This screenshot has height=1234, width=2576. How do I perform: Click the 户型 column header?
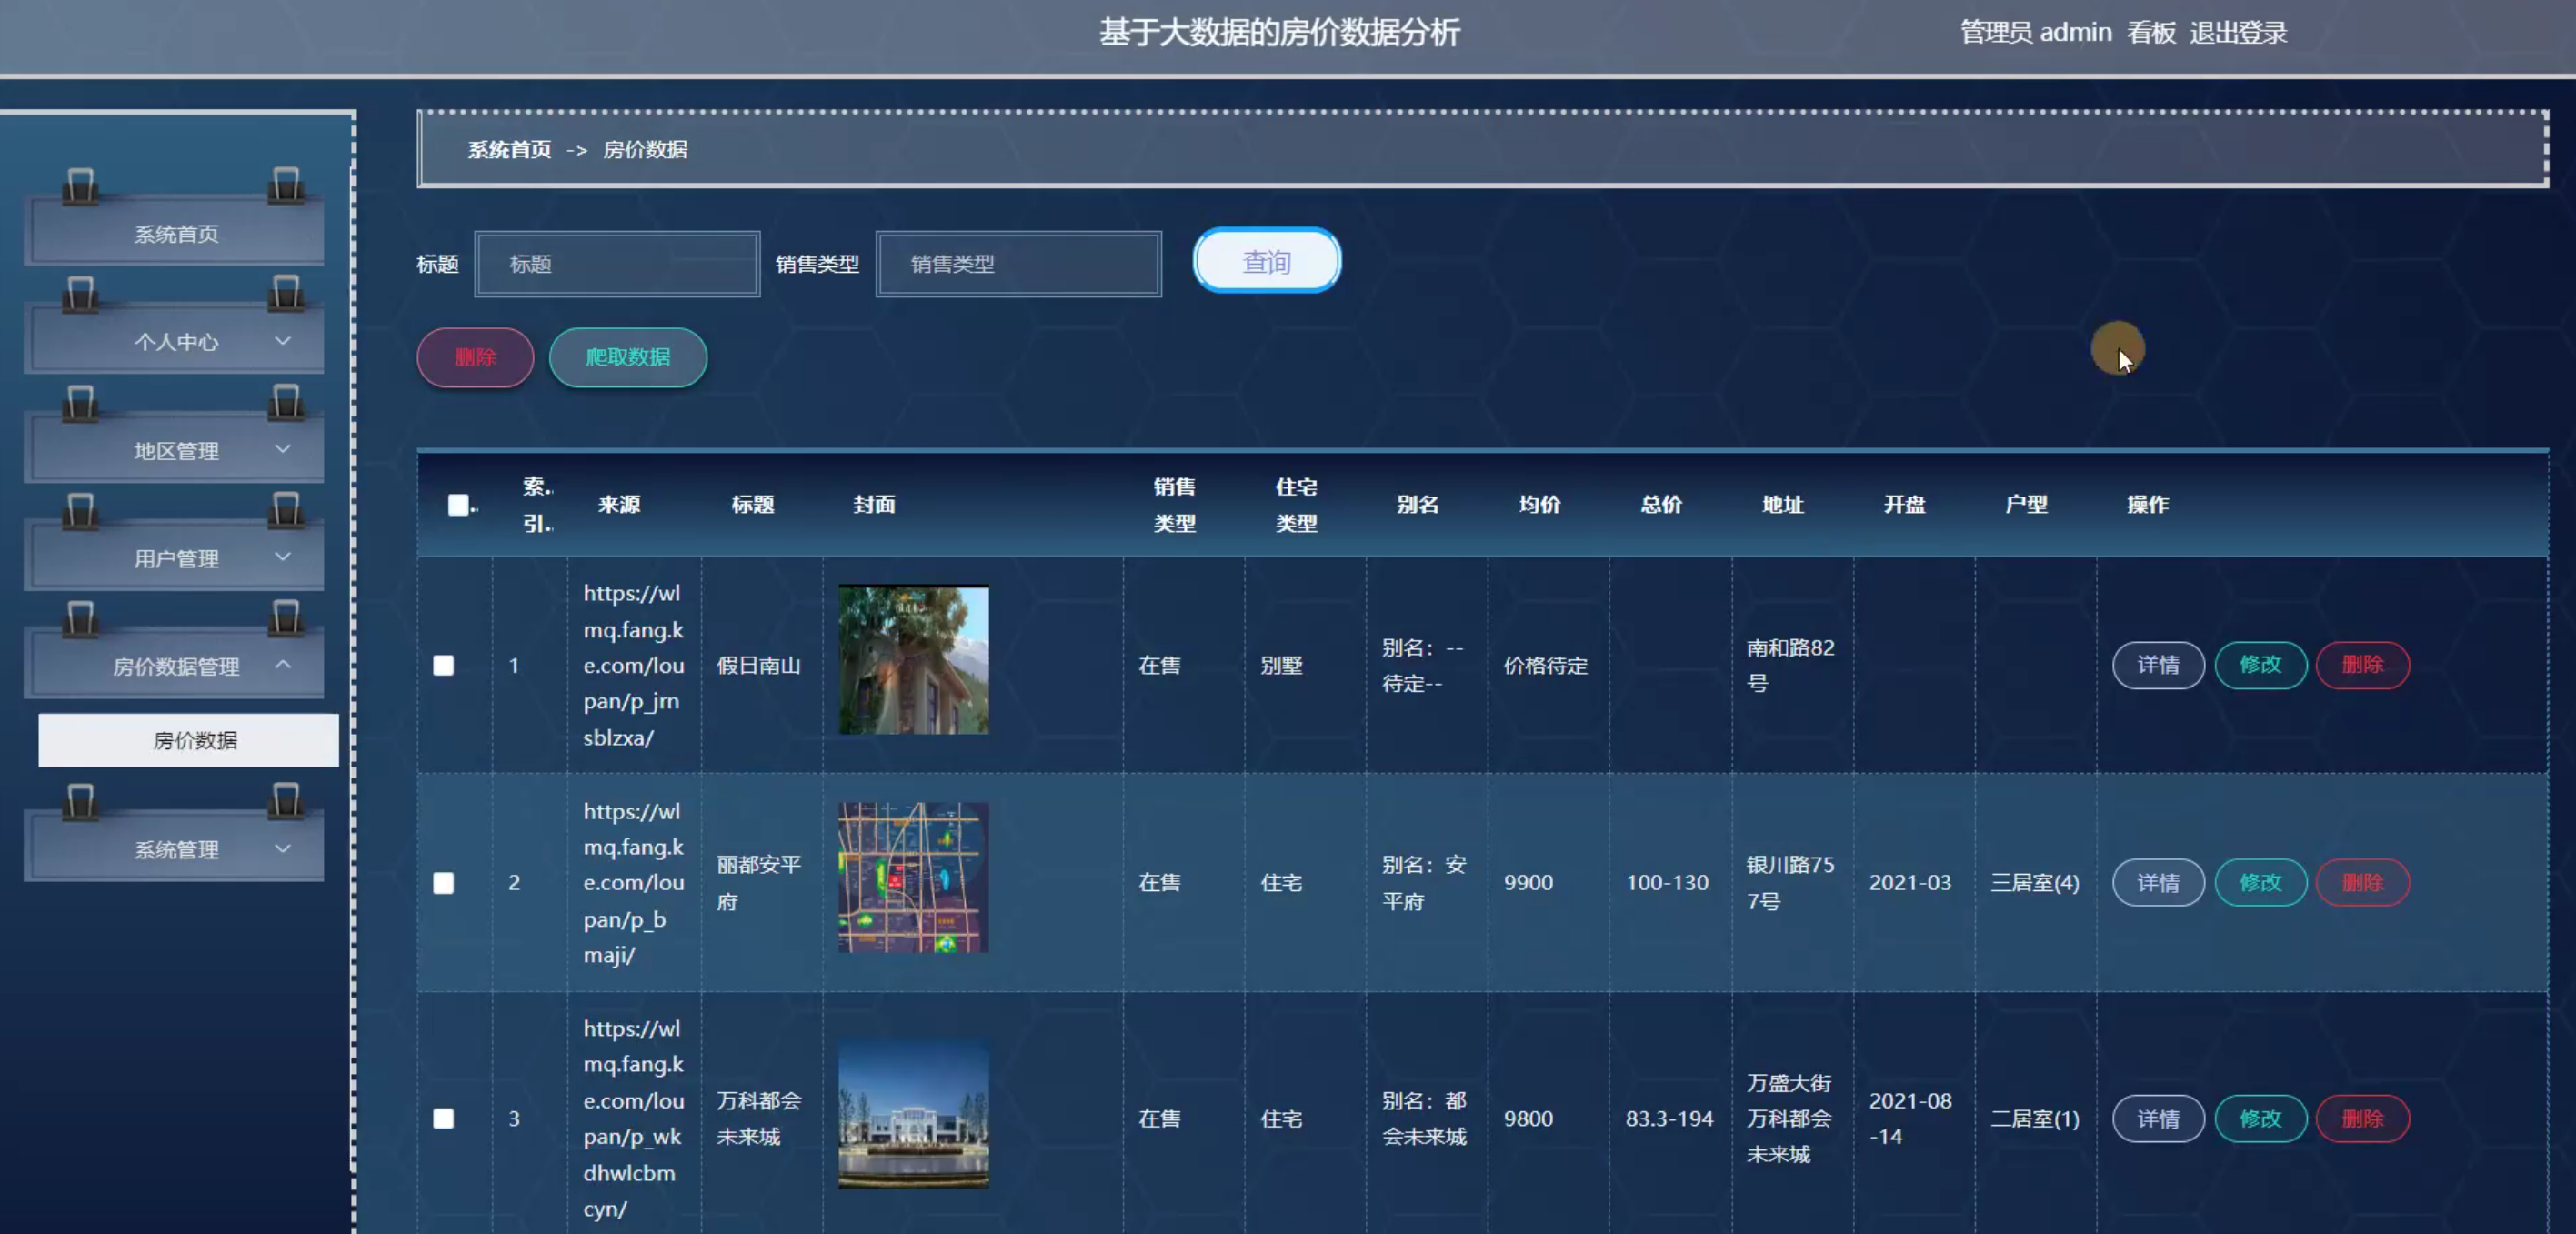[2026, 505]
